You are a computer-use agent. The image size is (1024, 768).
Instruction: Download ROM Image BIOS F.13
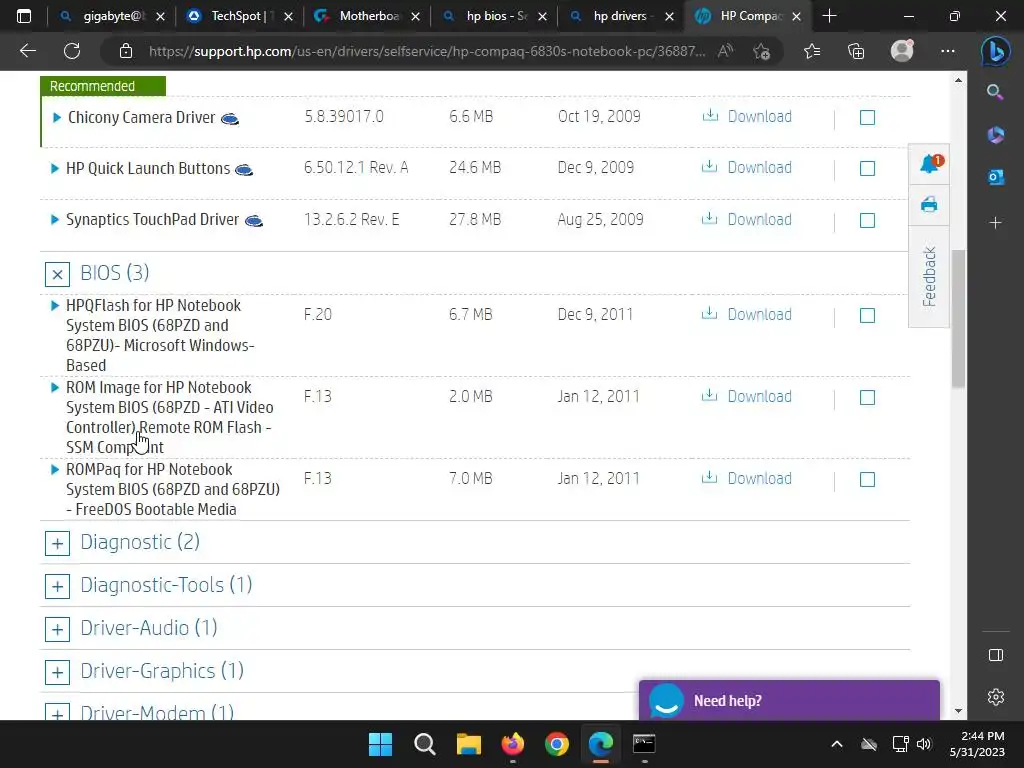[747, 396]
